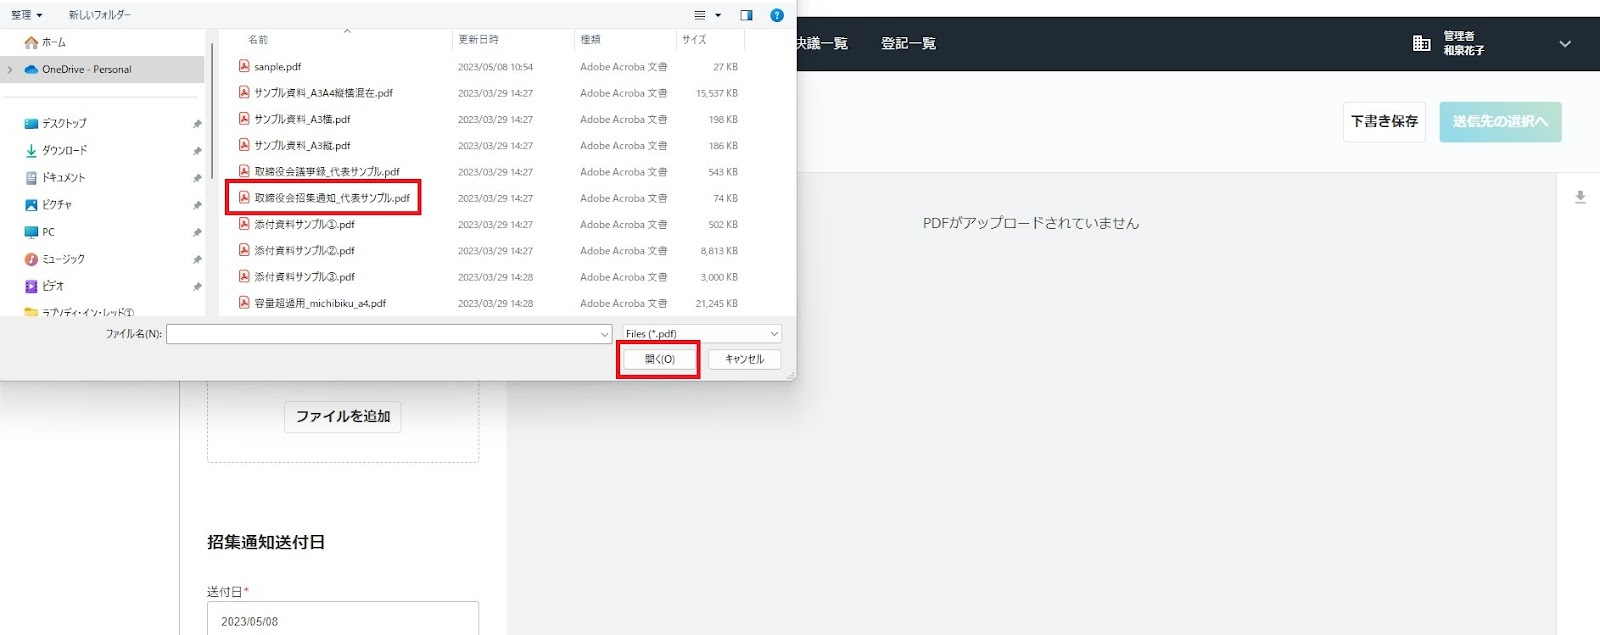This screenshot has width=1600, height=635.
Task: Expand the 管理者 account menu chevron
Action: (1565, 44)
